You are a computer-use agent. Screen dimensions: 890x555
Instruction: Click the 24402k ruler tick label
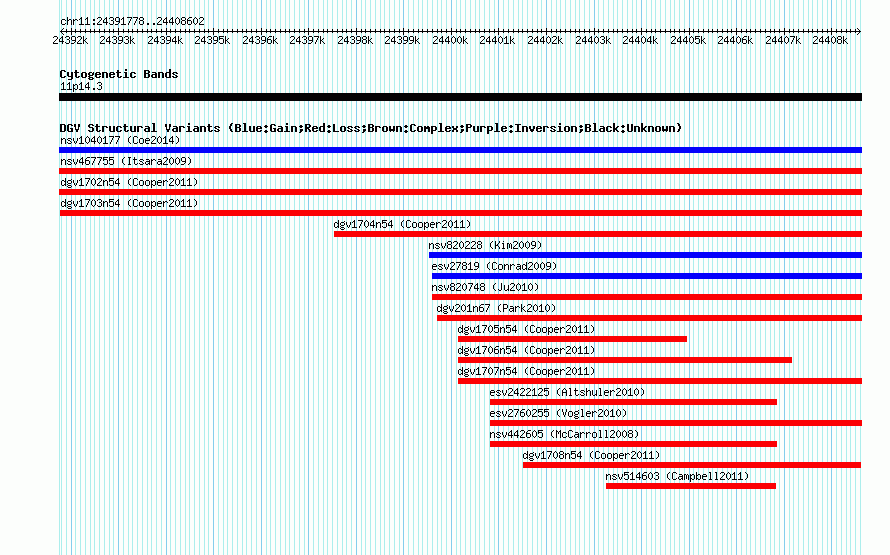pos(545,40)
